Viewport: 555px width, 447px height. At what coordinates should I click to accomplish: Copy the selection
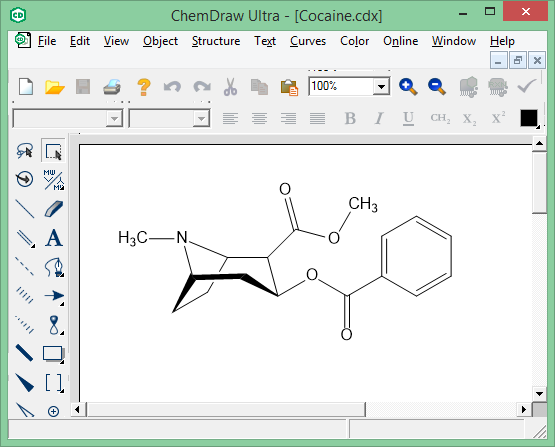pyautogui.click(x=259, y=87)
